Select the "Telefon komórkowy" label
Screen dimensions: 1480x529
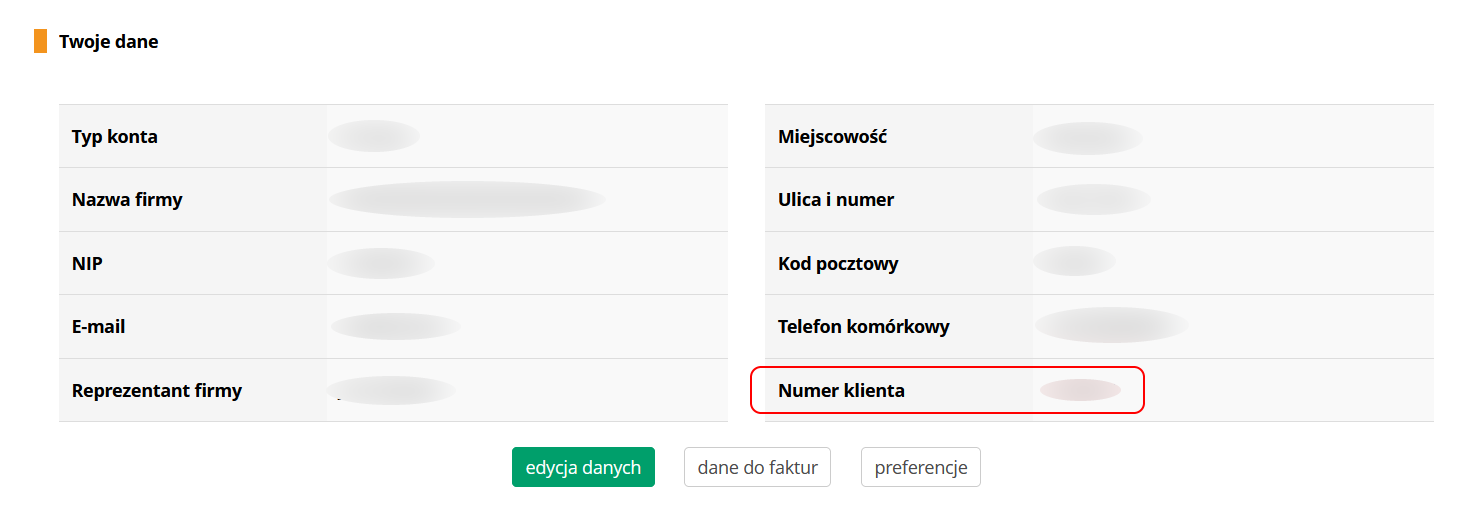(863, 326)
